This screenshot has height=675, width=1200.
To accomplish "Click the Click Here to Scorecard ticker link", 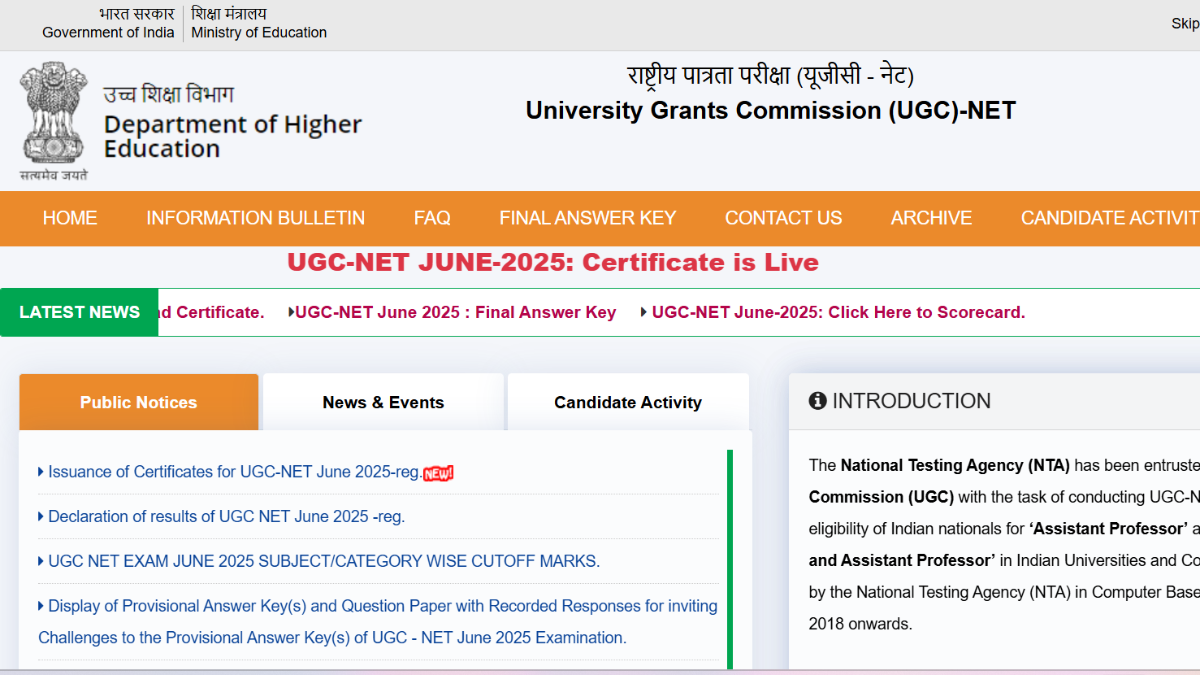I will pyautogui.click(x=838, y=313).
